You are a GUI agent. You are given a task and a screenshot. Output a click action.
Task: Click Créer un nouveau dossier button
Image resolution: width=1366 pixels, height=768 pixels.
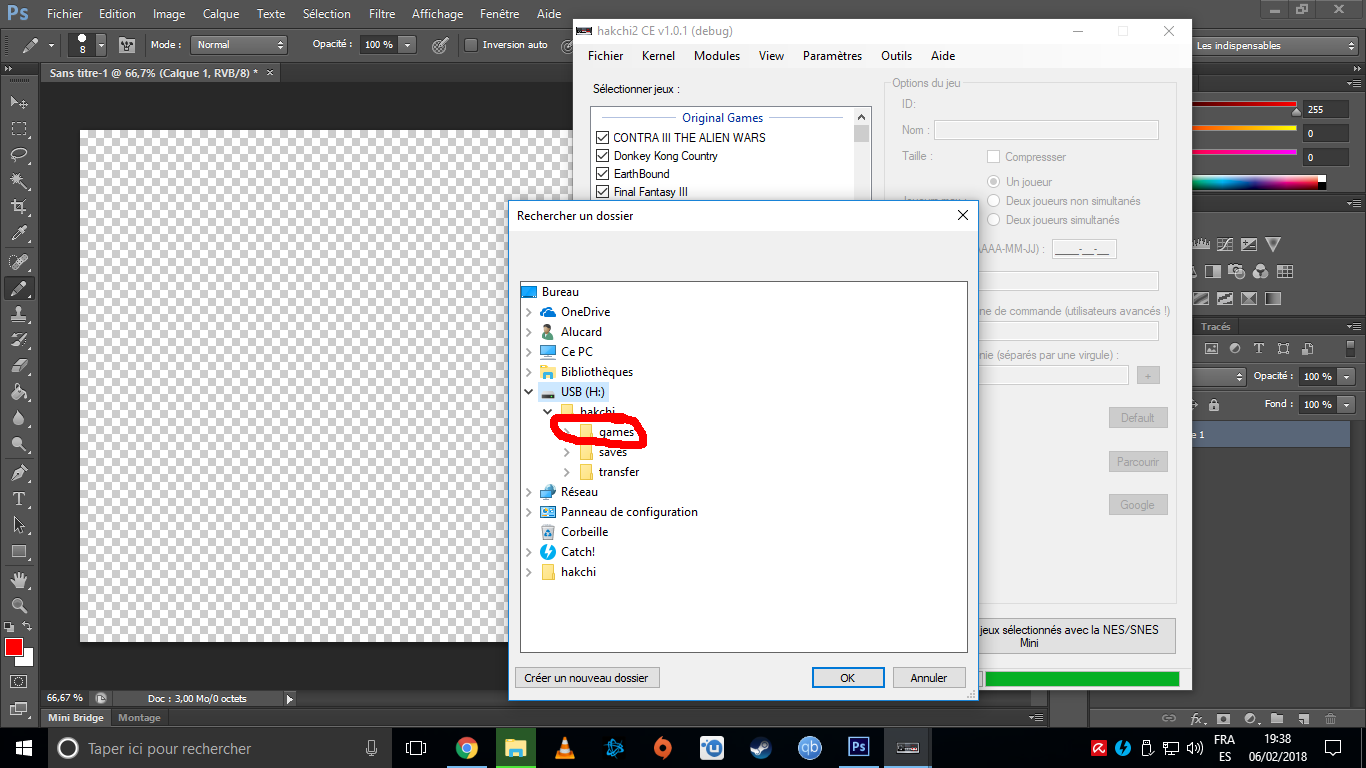(587, 678)
